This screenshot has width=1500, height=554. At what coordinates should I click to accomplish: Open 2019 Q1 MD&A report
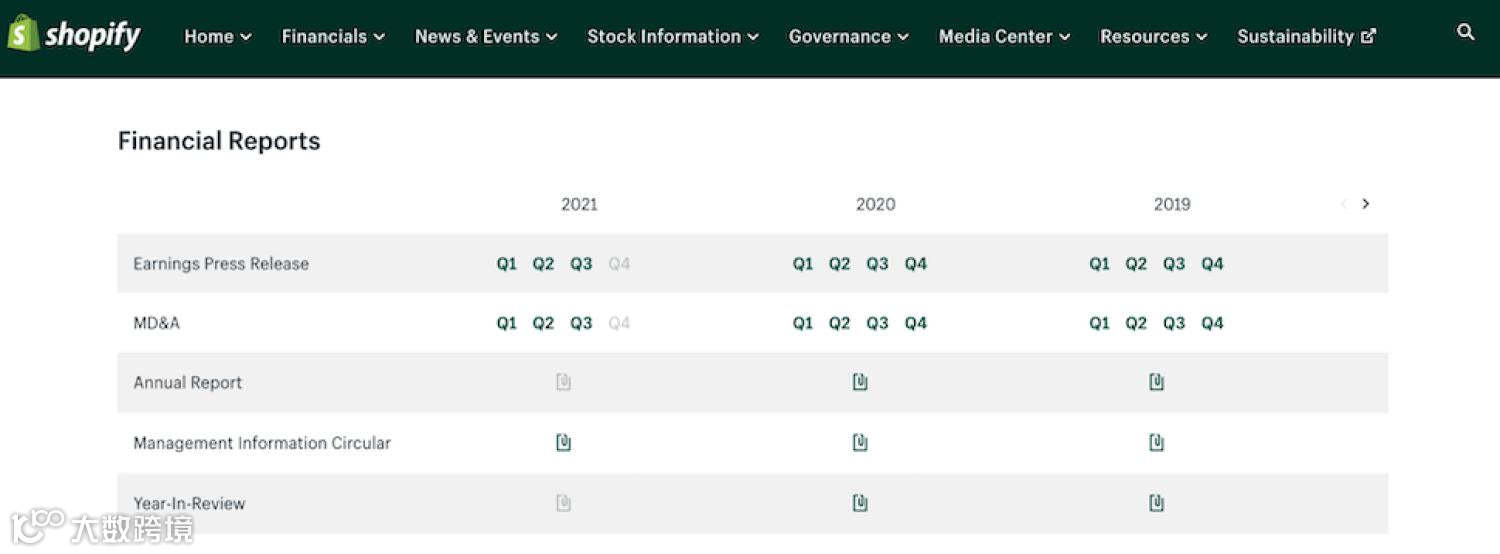click(1100, 323)
